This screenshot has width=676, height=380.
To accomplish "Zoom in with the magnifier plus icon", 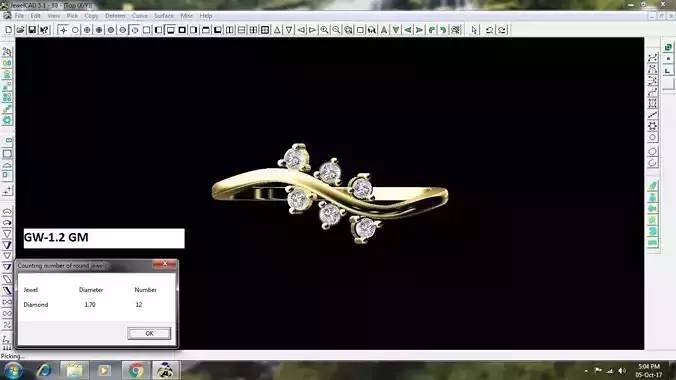I will pyautogui.click(x=324, y=30).
